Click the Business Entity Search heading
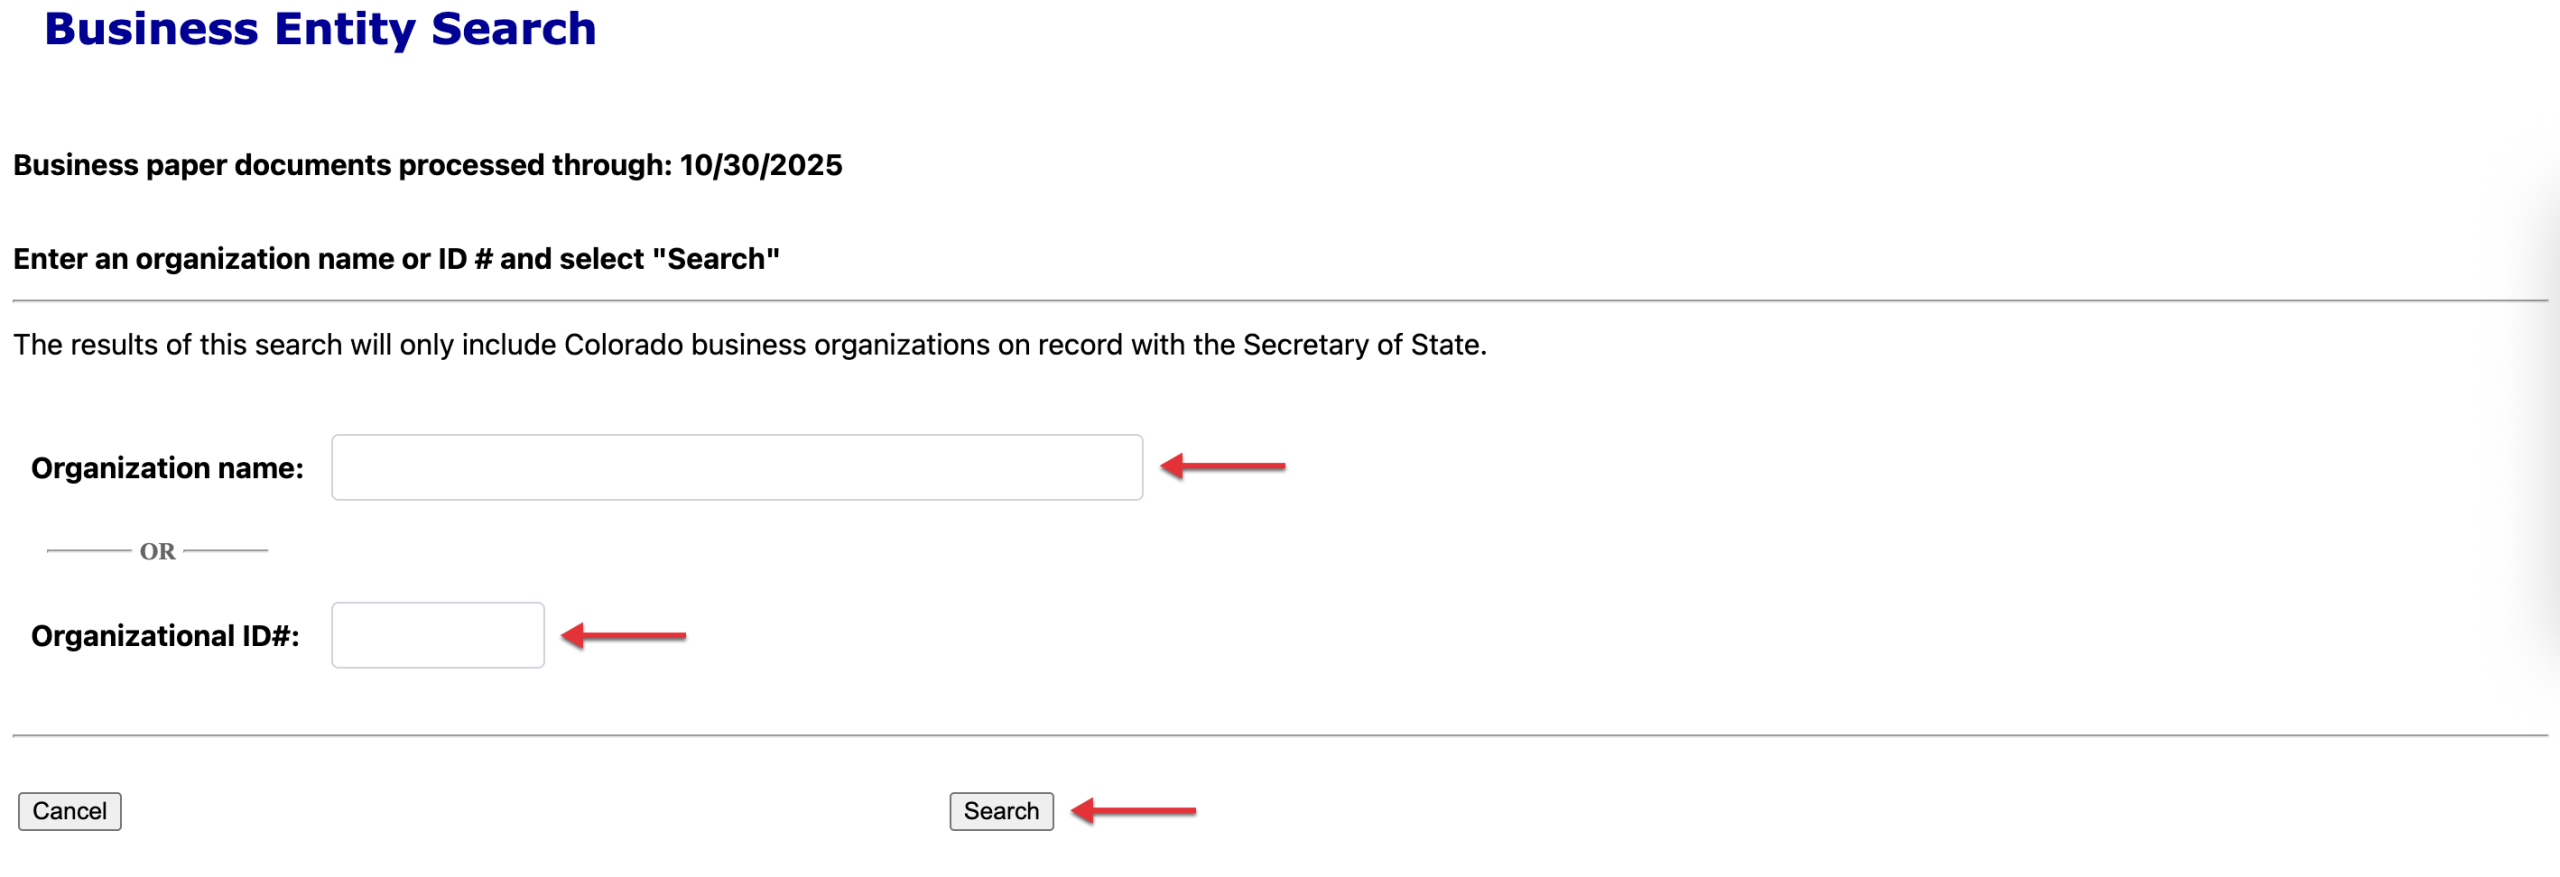This screenshot has width=2560, height=877. click(320, 29)
